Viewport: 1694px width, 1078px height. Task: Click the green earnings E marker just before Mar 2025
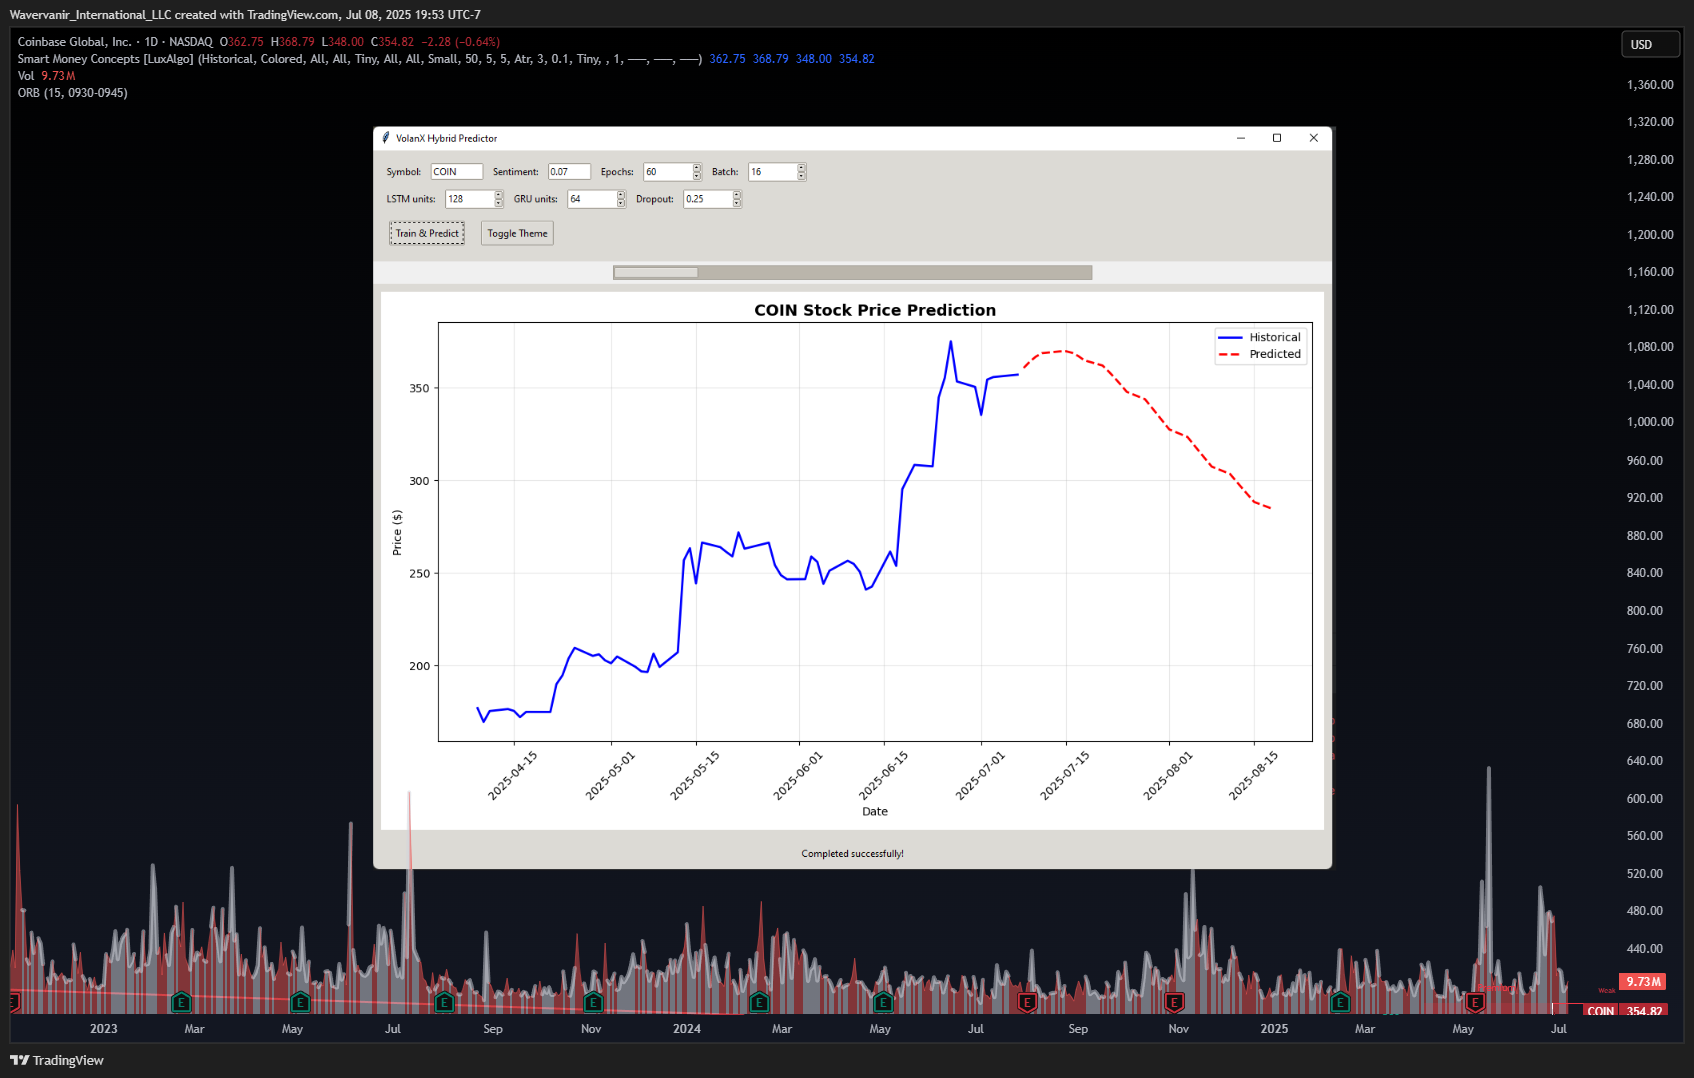[1341, 1002]
